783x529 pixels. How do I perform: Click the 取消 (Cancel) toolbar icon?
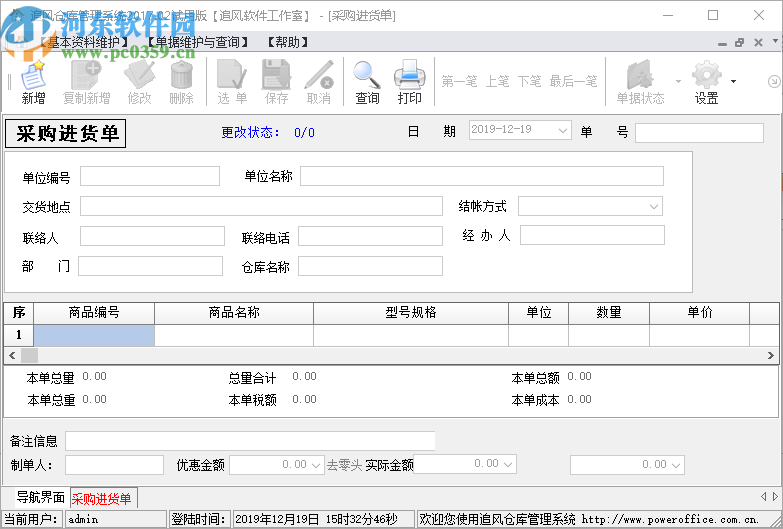tap(319, 82)
